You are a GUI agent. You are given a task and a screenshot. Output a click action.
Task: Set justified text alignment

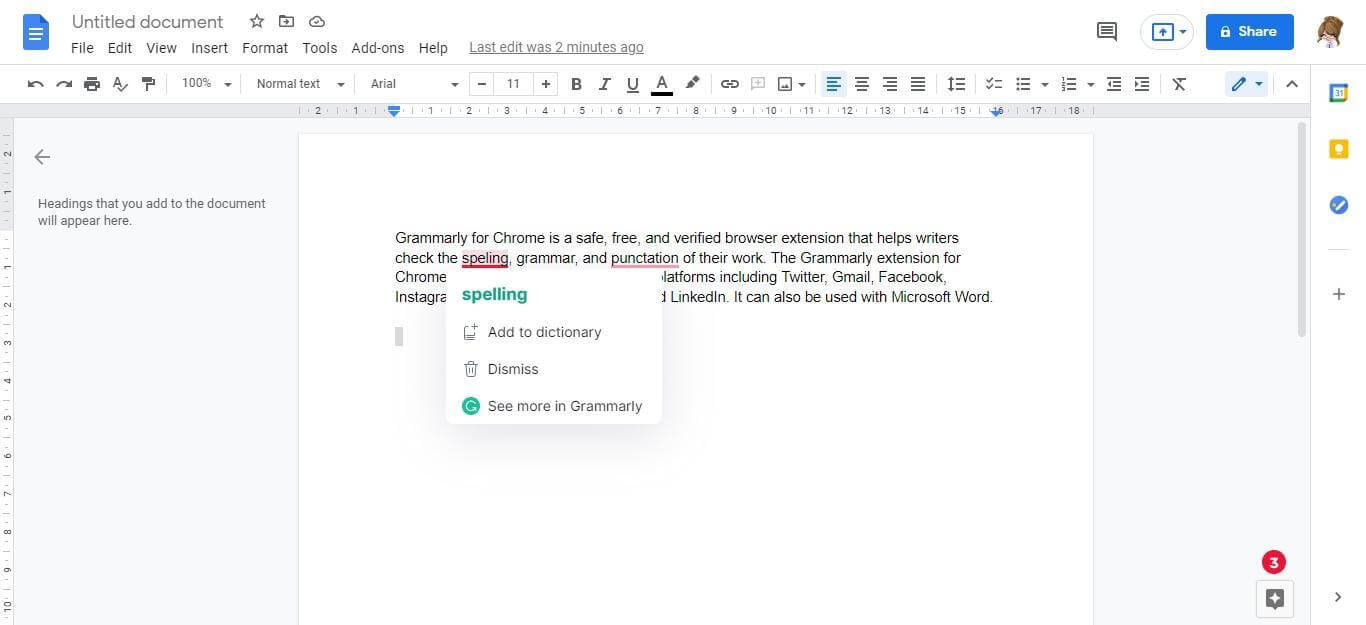[918, 84]
